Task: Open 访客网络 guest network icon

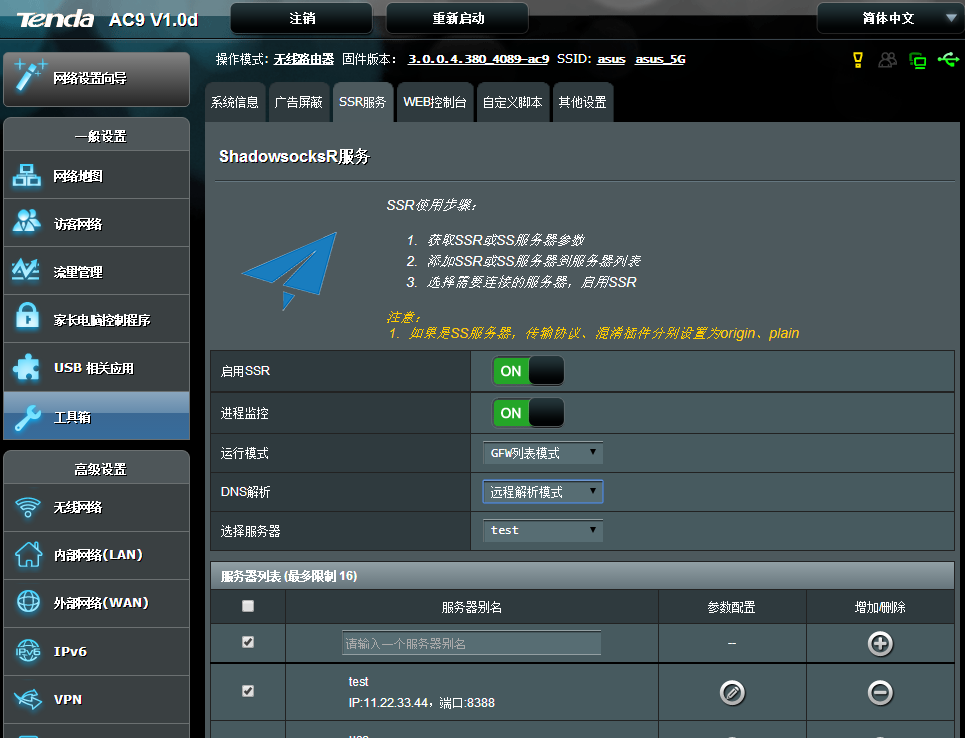Action: (x=27, y=222)
